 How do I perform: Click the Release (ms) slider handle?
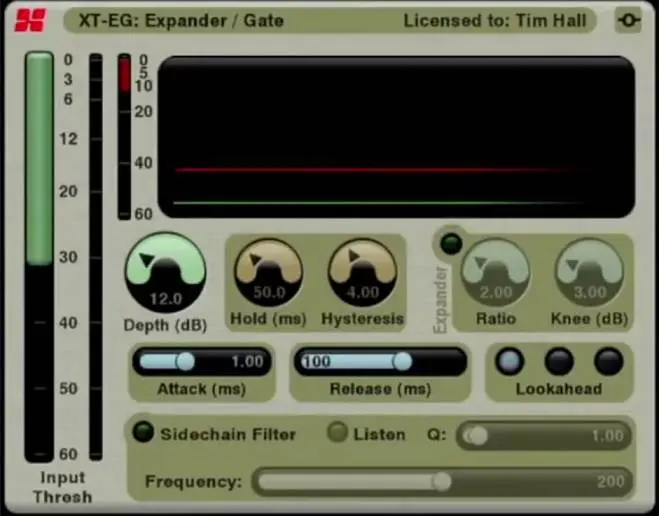point(402,361)
